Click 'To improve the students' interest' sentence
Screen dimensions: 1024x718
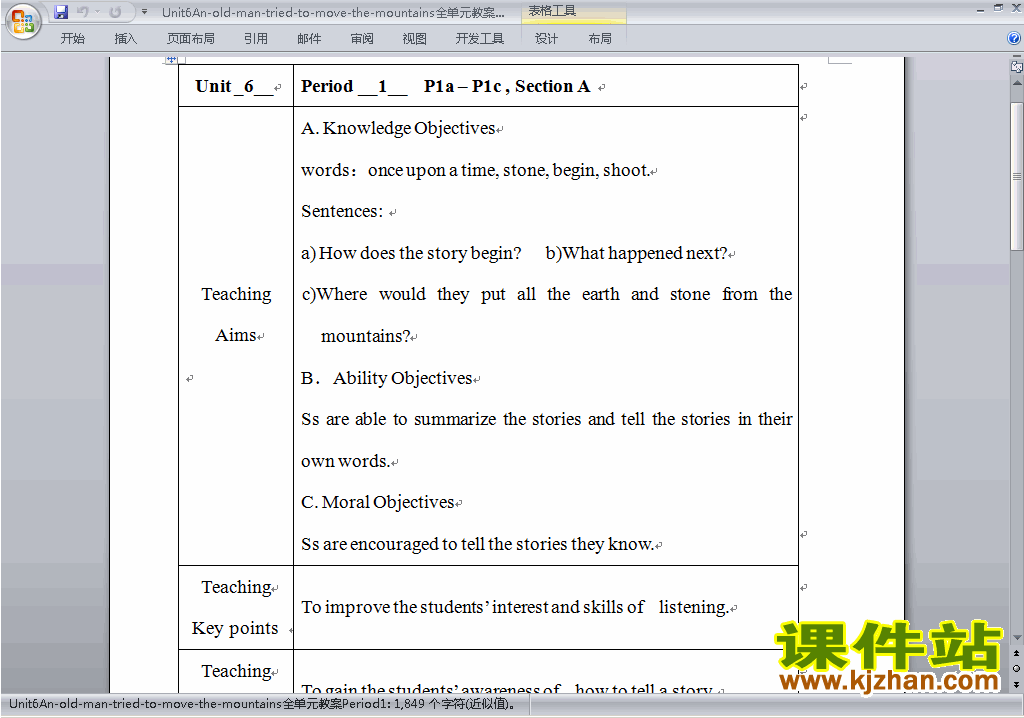(x=515, y=607)
